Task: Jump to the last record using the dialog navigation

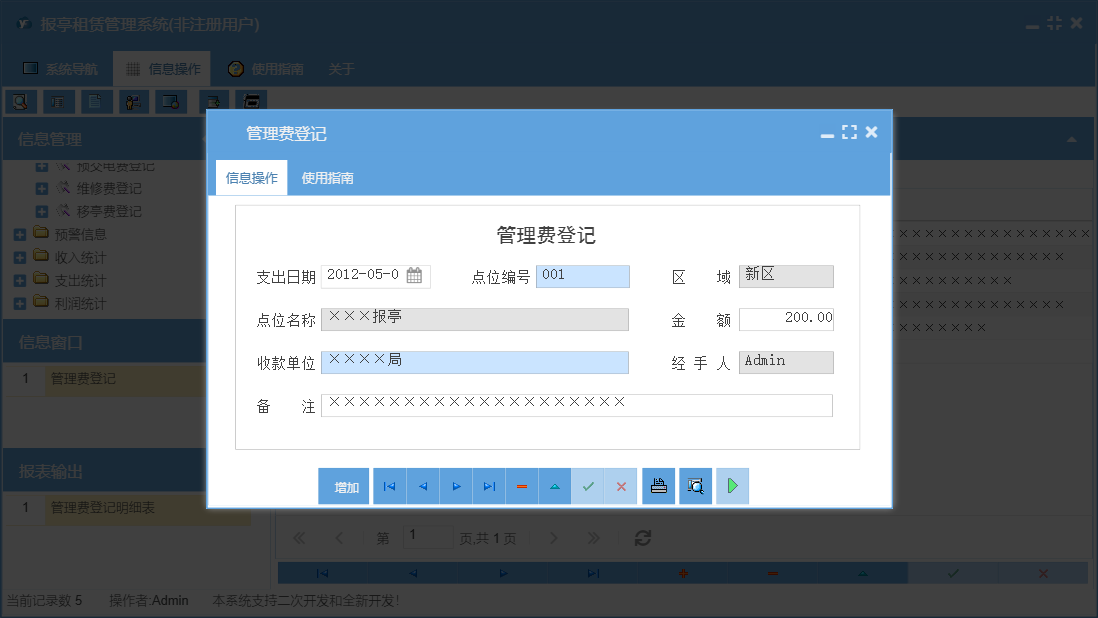Action: coord(489,486)
